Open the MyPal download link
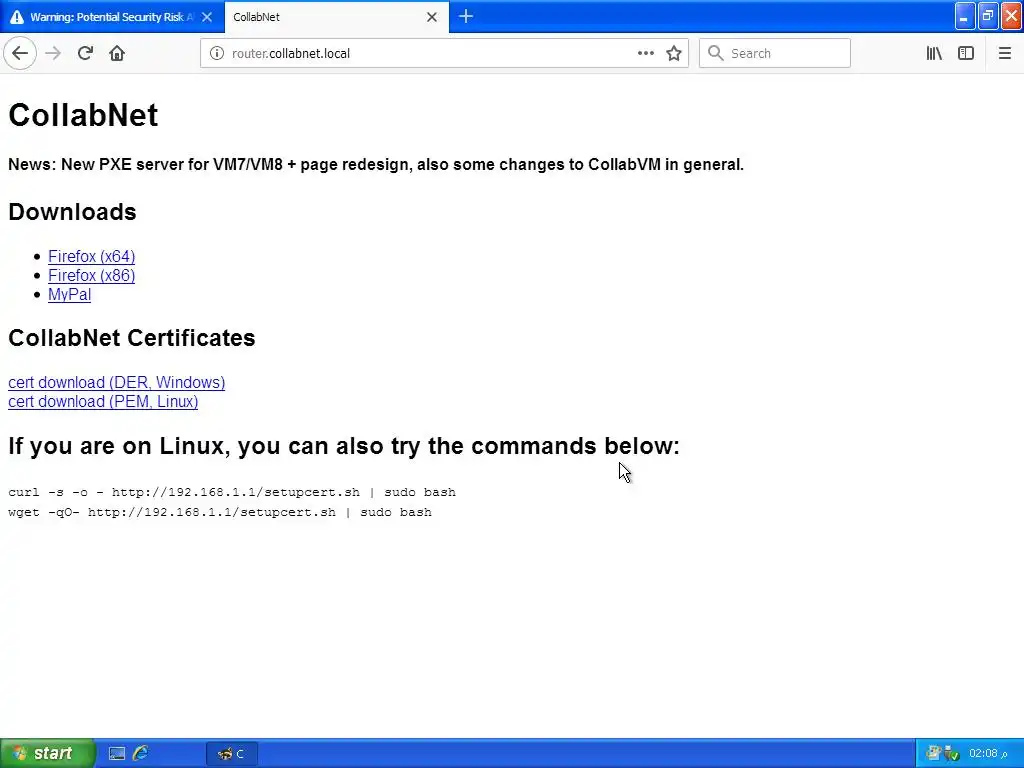This screenshot has width=1024, height=768. coord(69,295)
